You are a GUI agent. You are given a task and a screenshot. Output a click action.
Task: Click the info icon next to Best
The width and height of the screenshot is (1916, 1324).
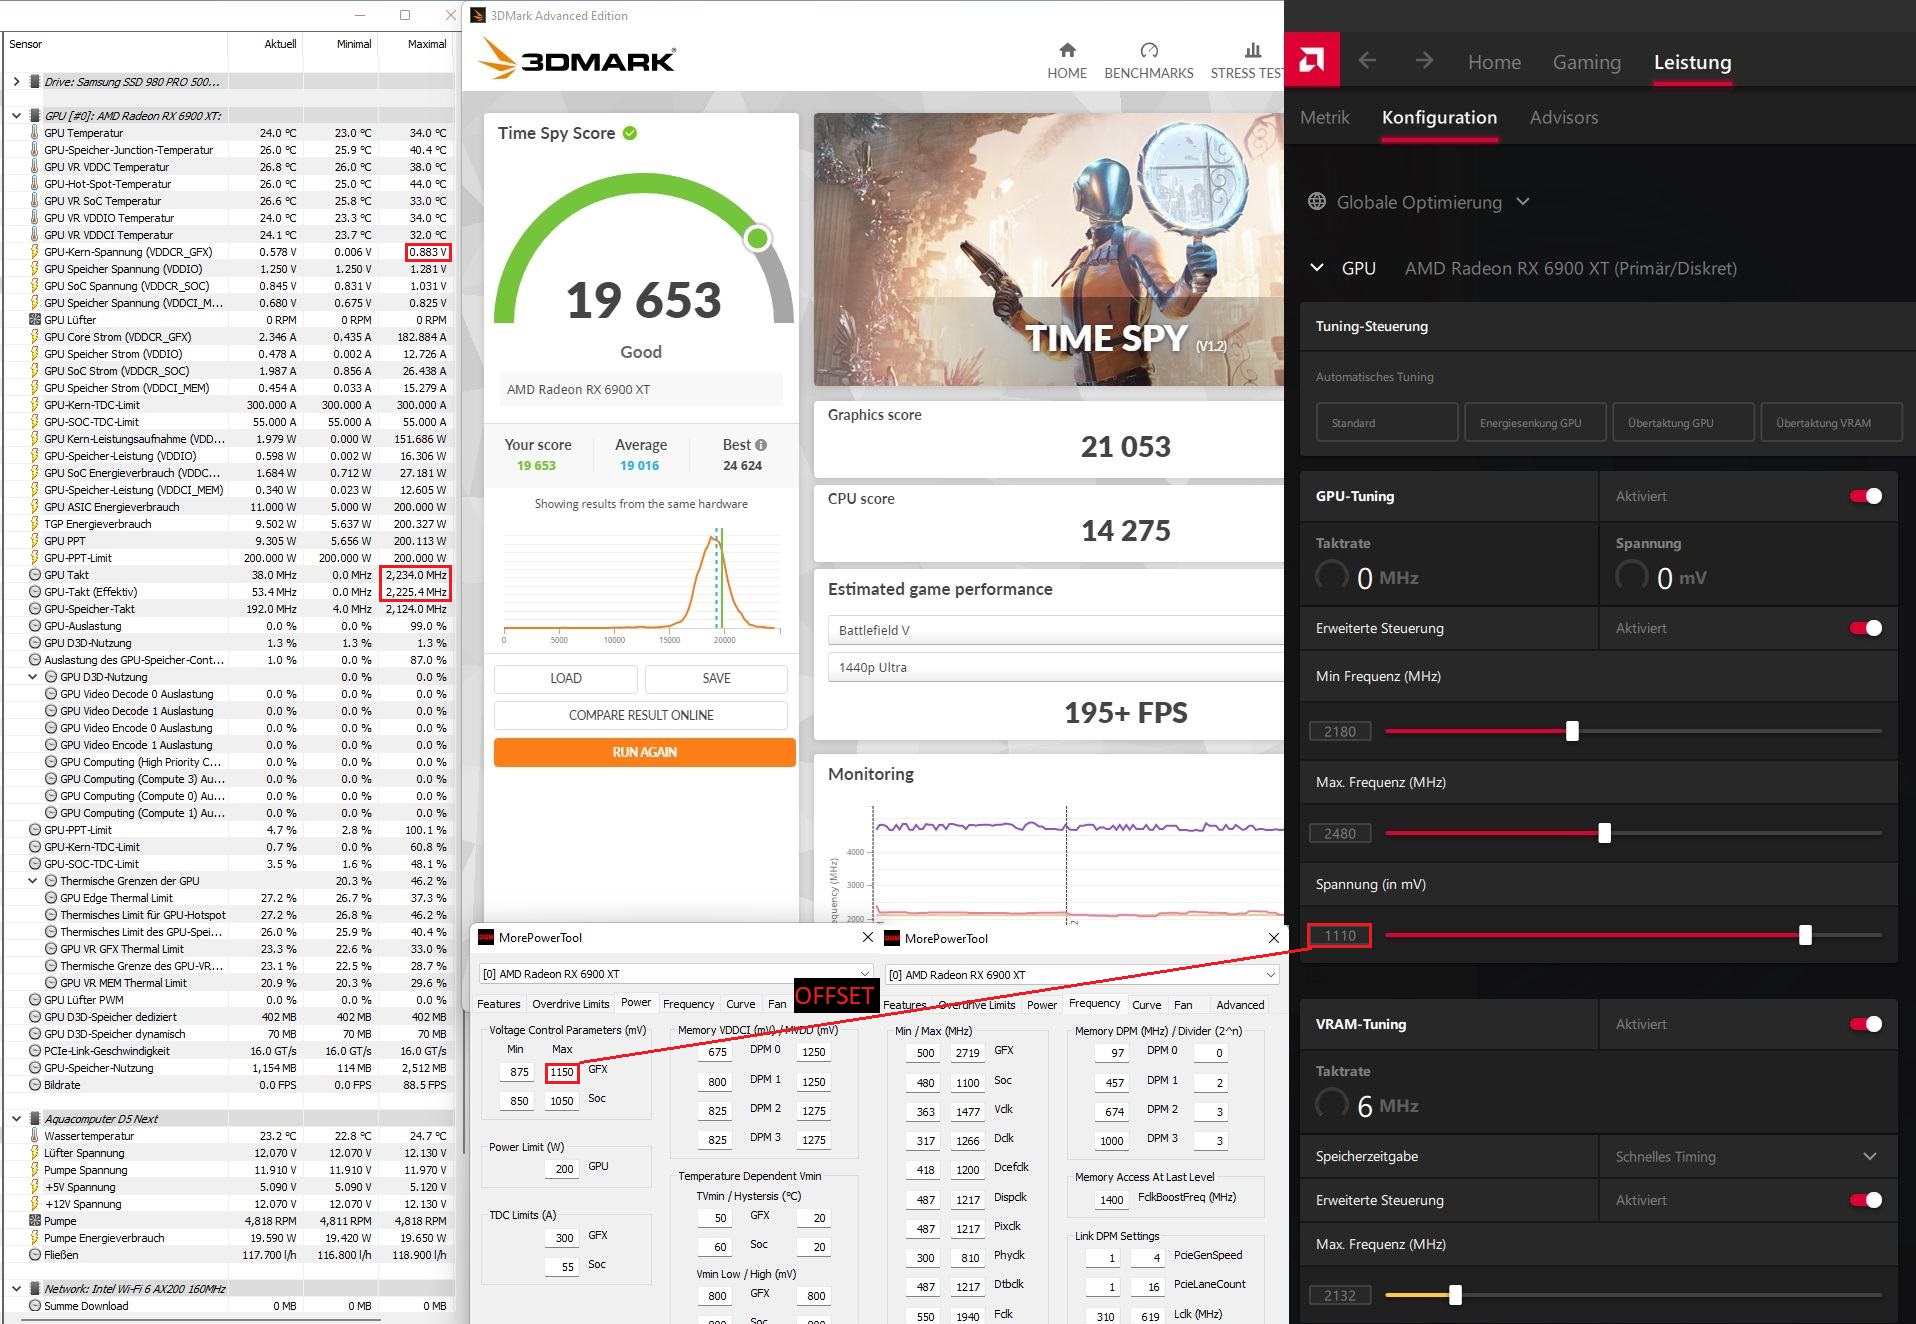761,445
